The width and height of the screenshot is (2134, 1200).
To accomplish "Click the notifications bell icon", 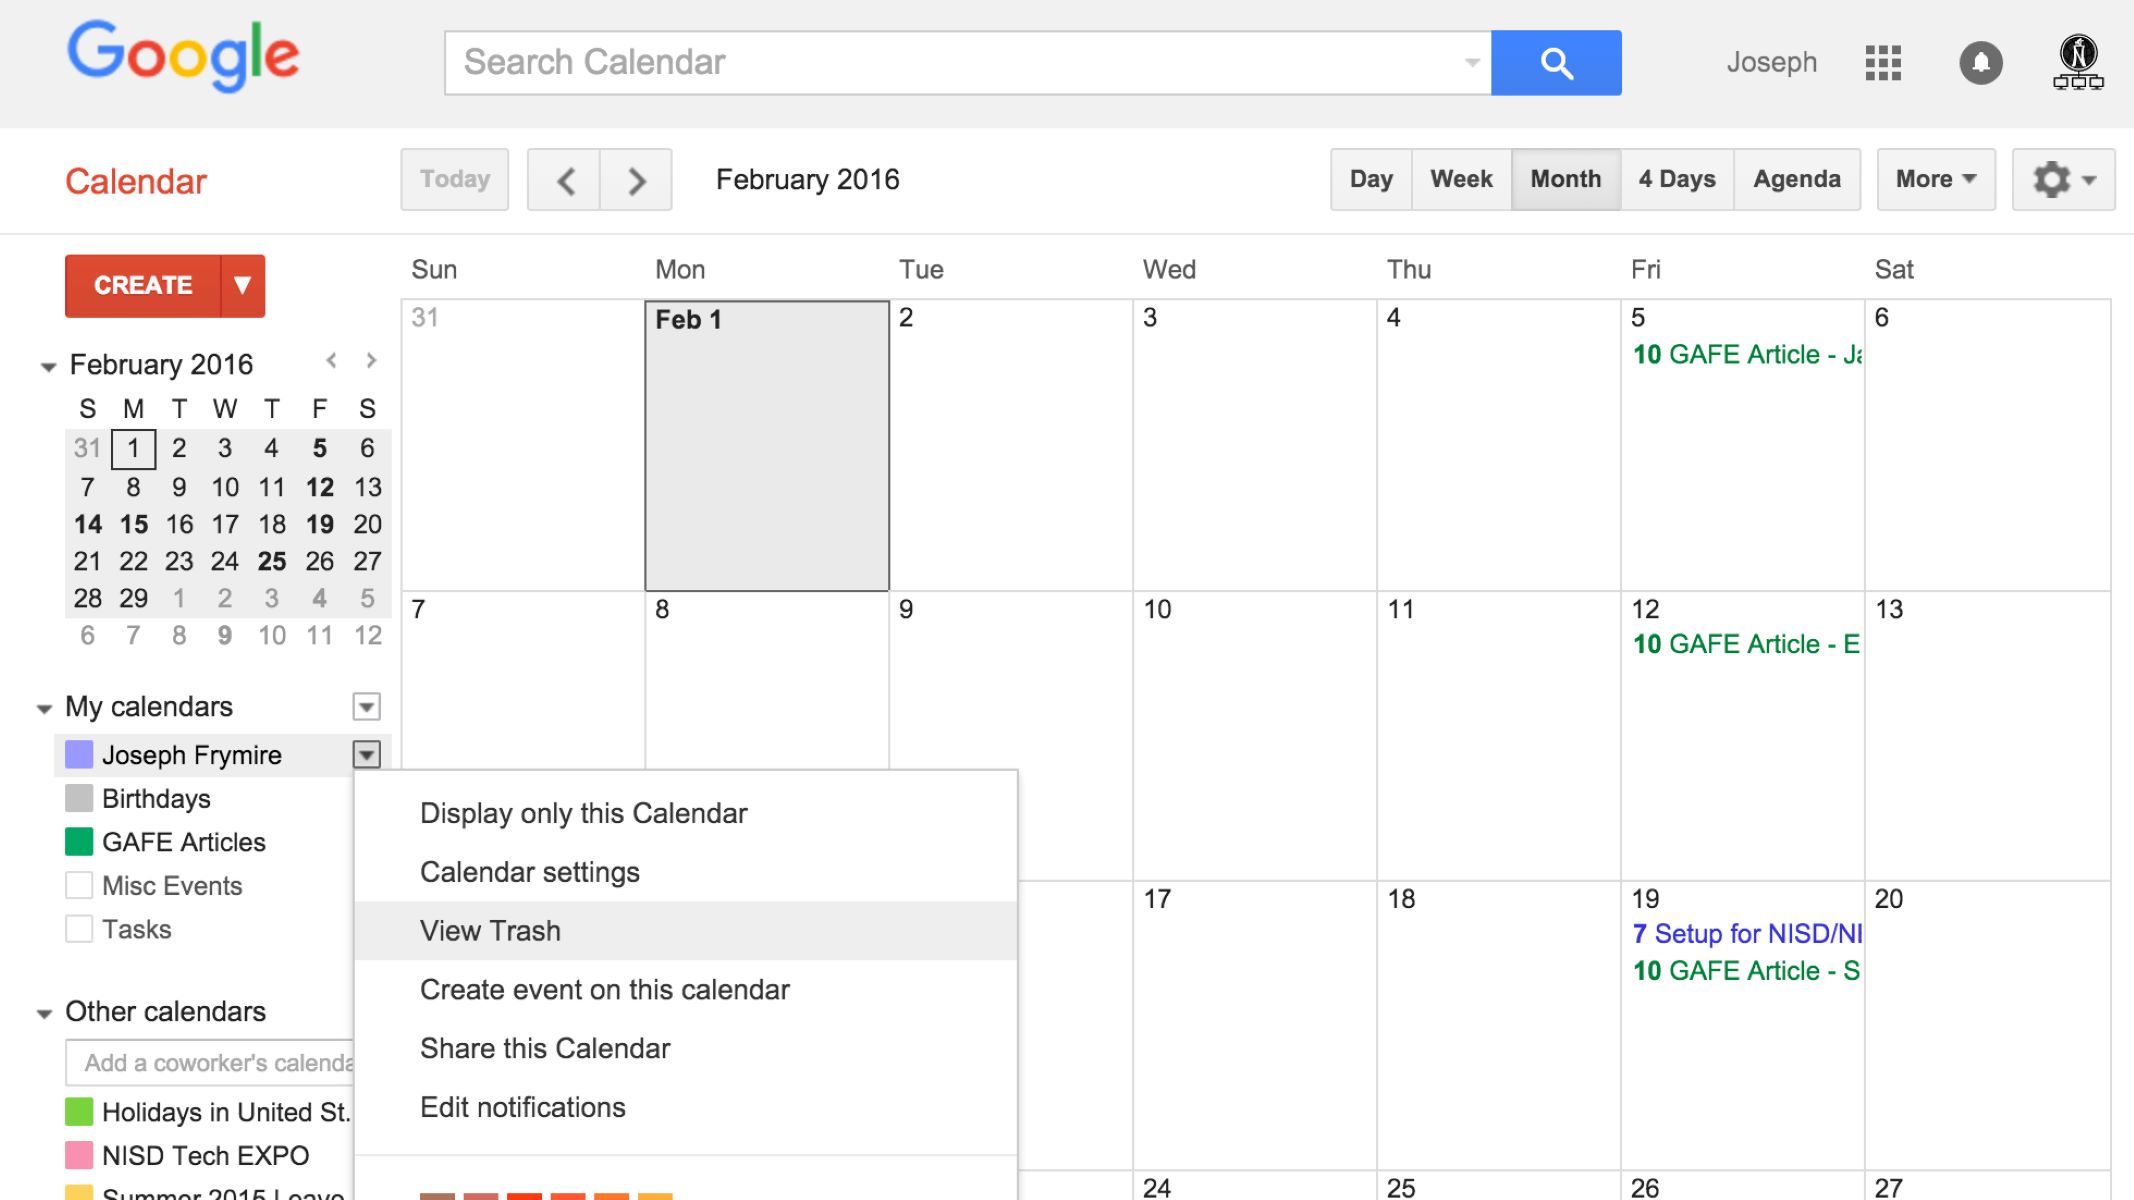I will click(x=1977, y=62).
